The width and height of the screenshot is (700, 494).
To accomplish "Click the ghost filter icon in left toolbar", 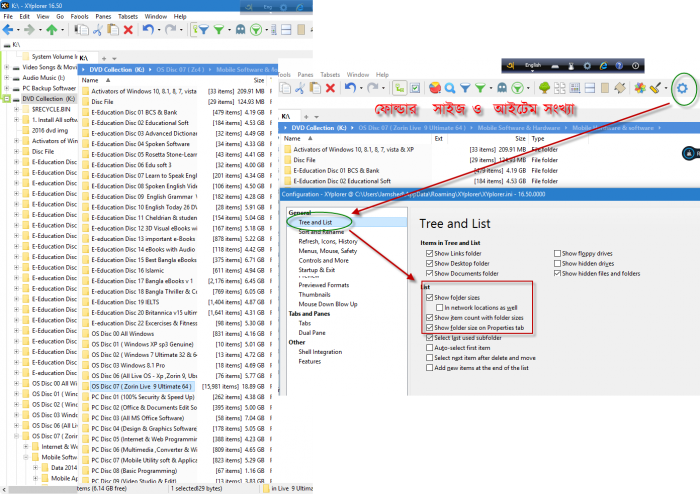I will click(240, 30).
